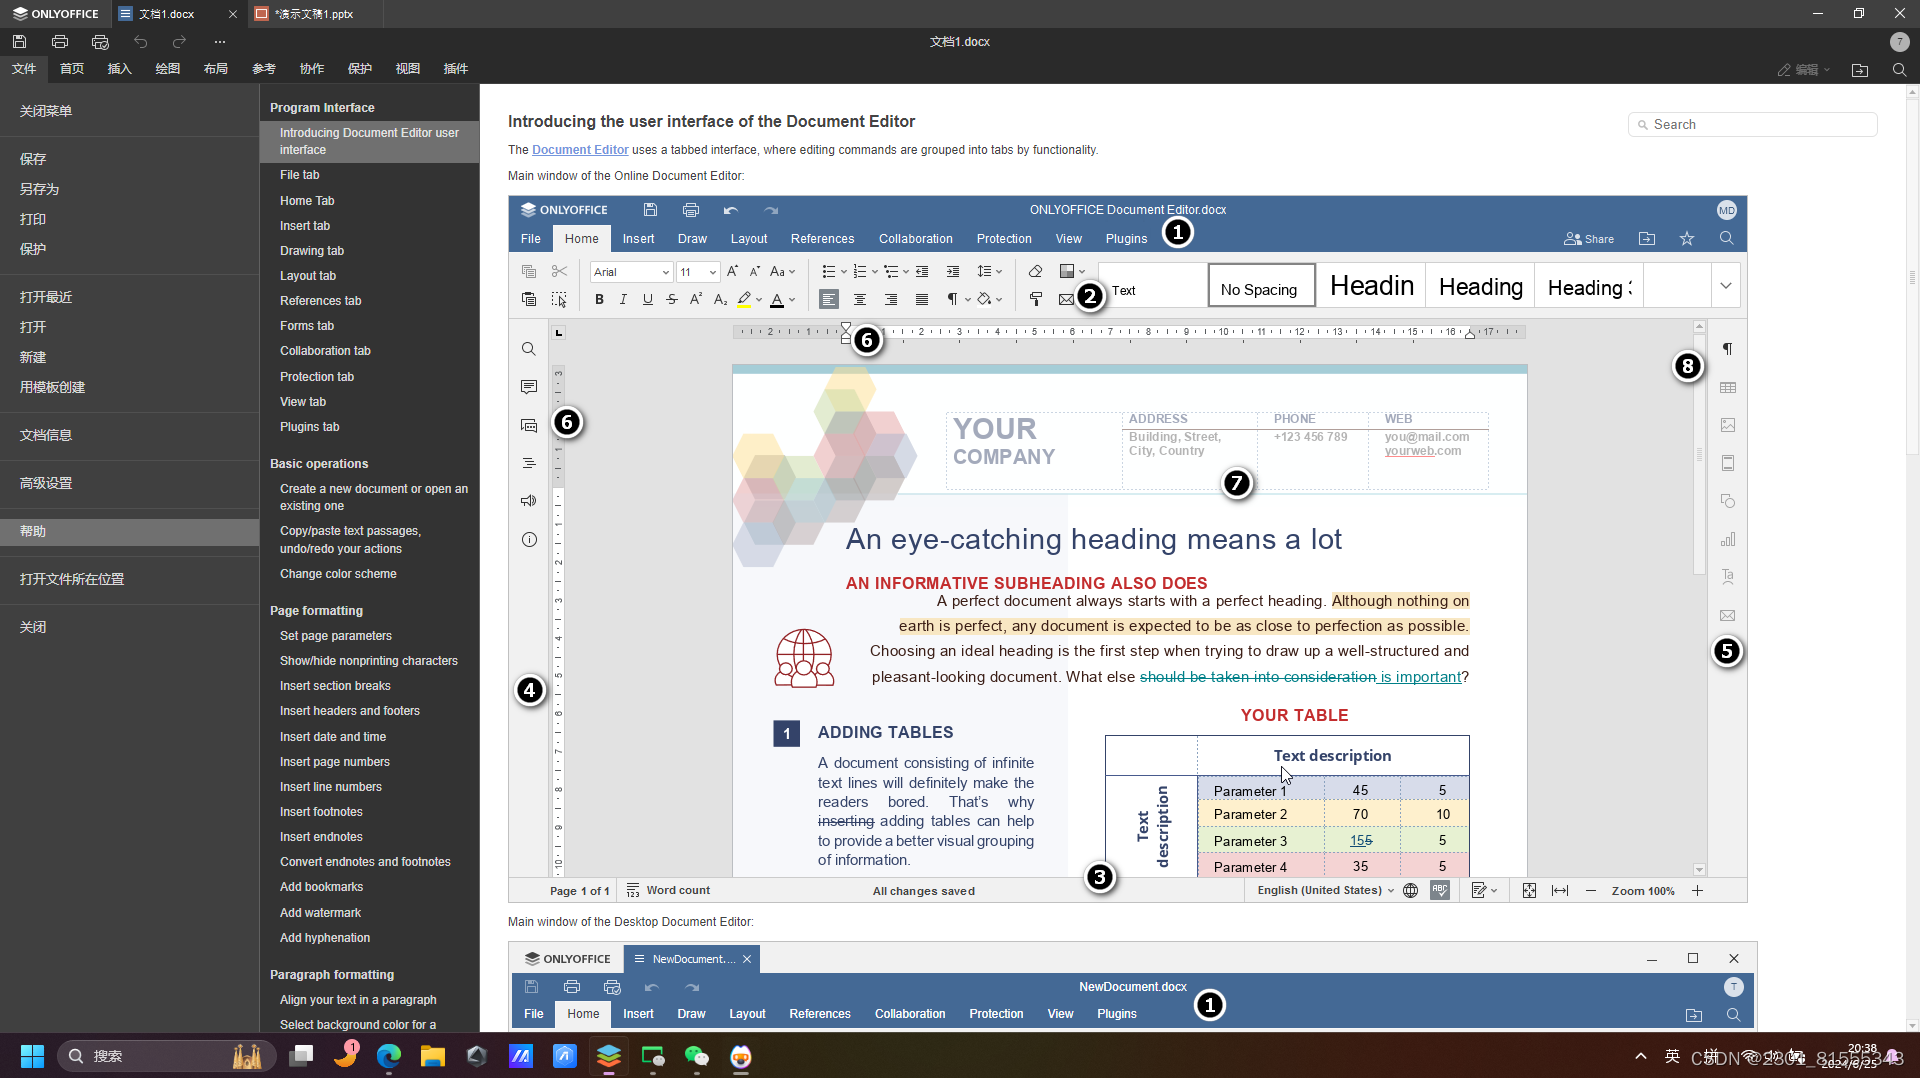
Task: Select 打开最近 in the file menu
Action: pyautogui.click(x=130, y=297)
